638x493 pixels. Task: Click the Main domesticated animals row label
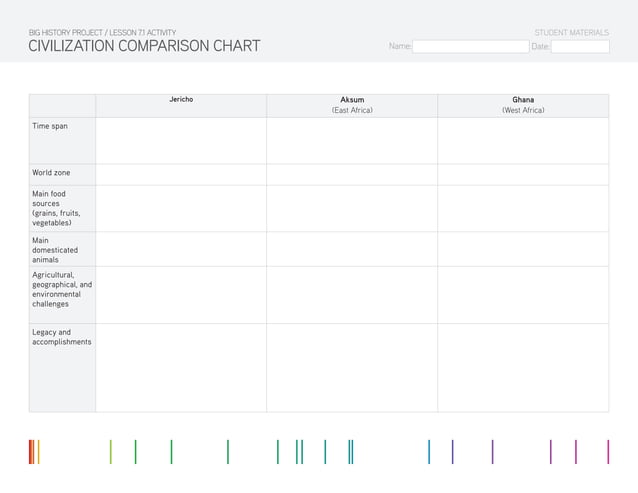[55, 249]
